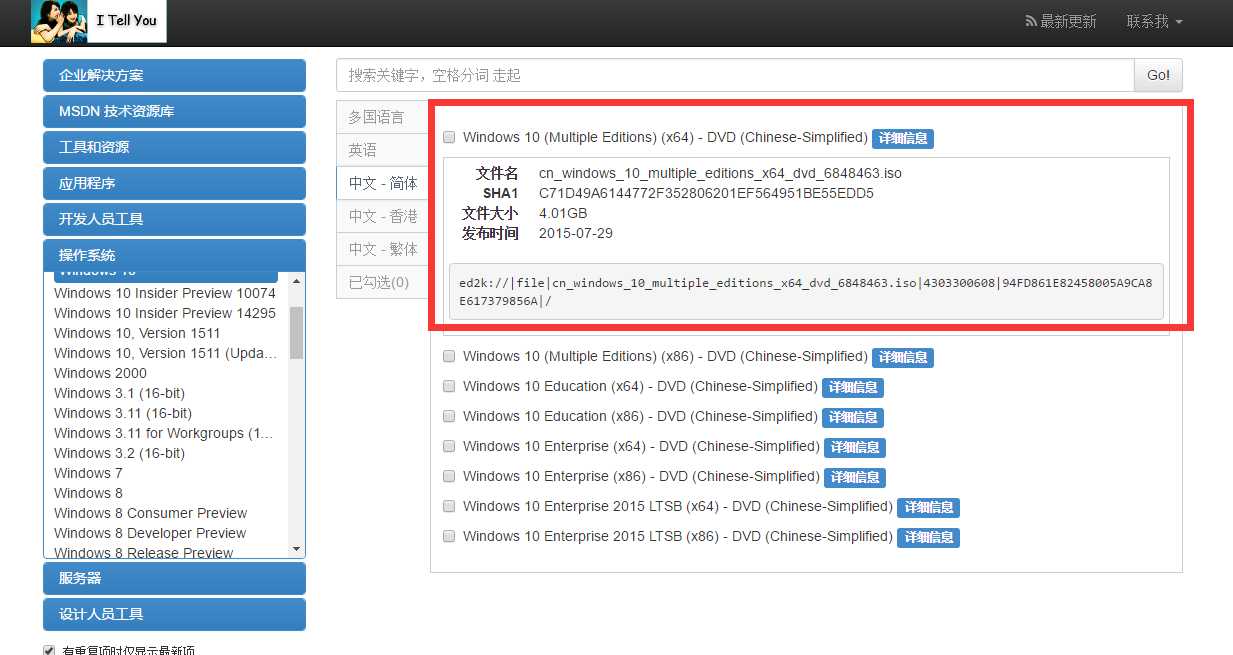Image resolution: width=1233 pixels, height=655 pixels.
Task: Show 详细信息 for Enterprise x64
Action: point(855,447)
